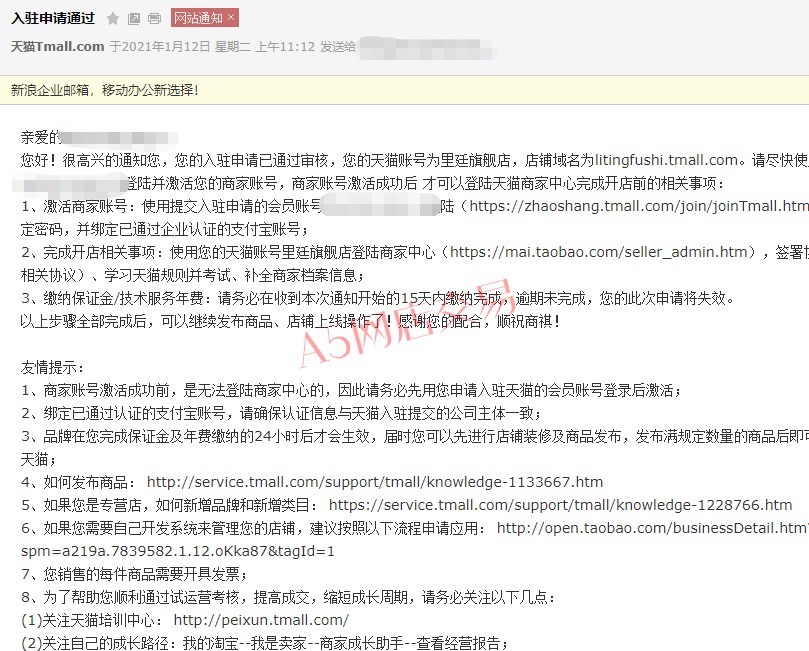Screen dimensions: 809x651
Task: Open the peixun.tmall.com training link
Action: pyautogui.click(x=261, y=620)
